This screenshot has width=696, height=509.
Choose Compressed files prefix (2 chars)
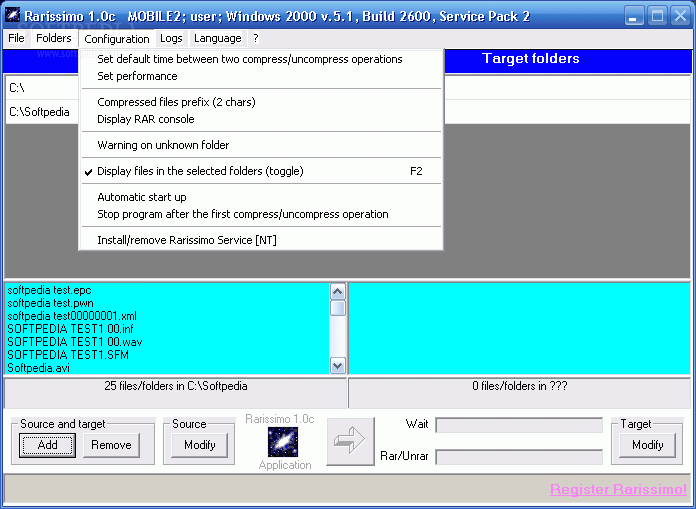261,102
